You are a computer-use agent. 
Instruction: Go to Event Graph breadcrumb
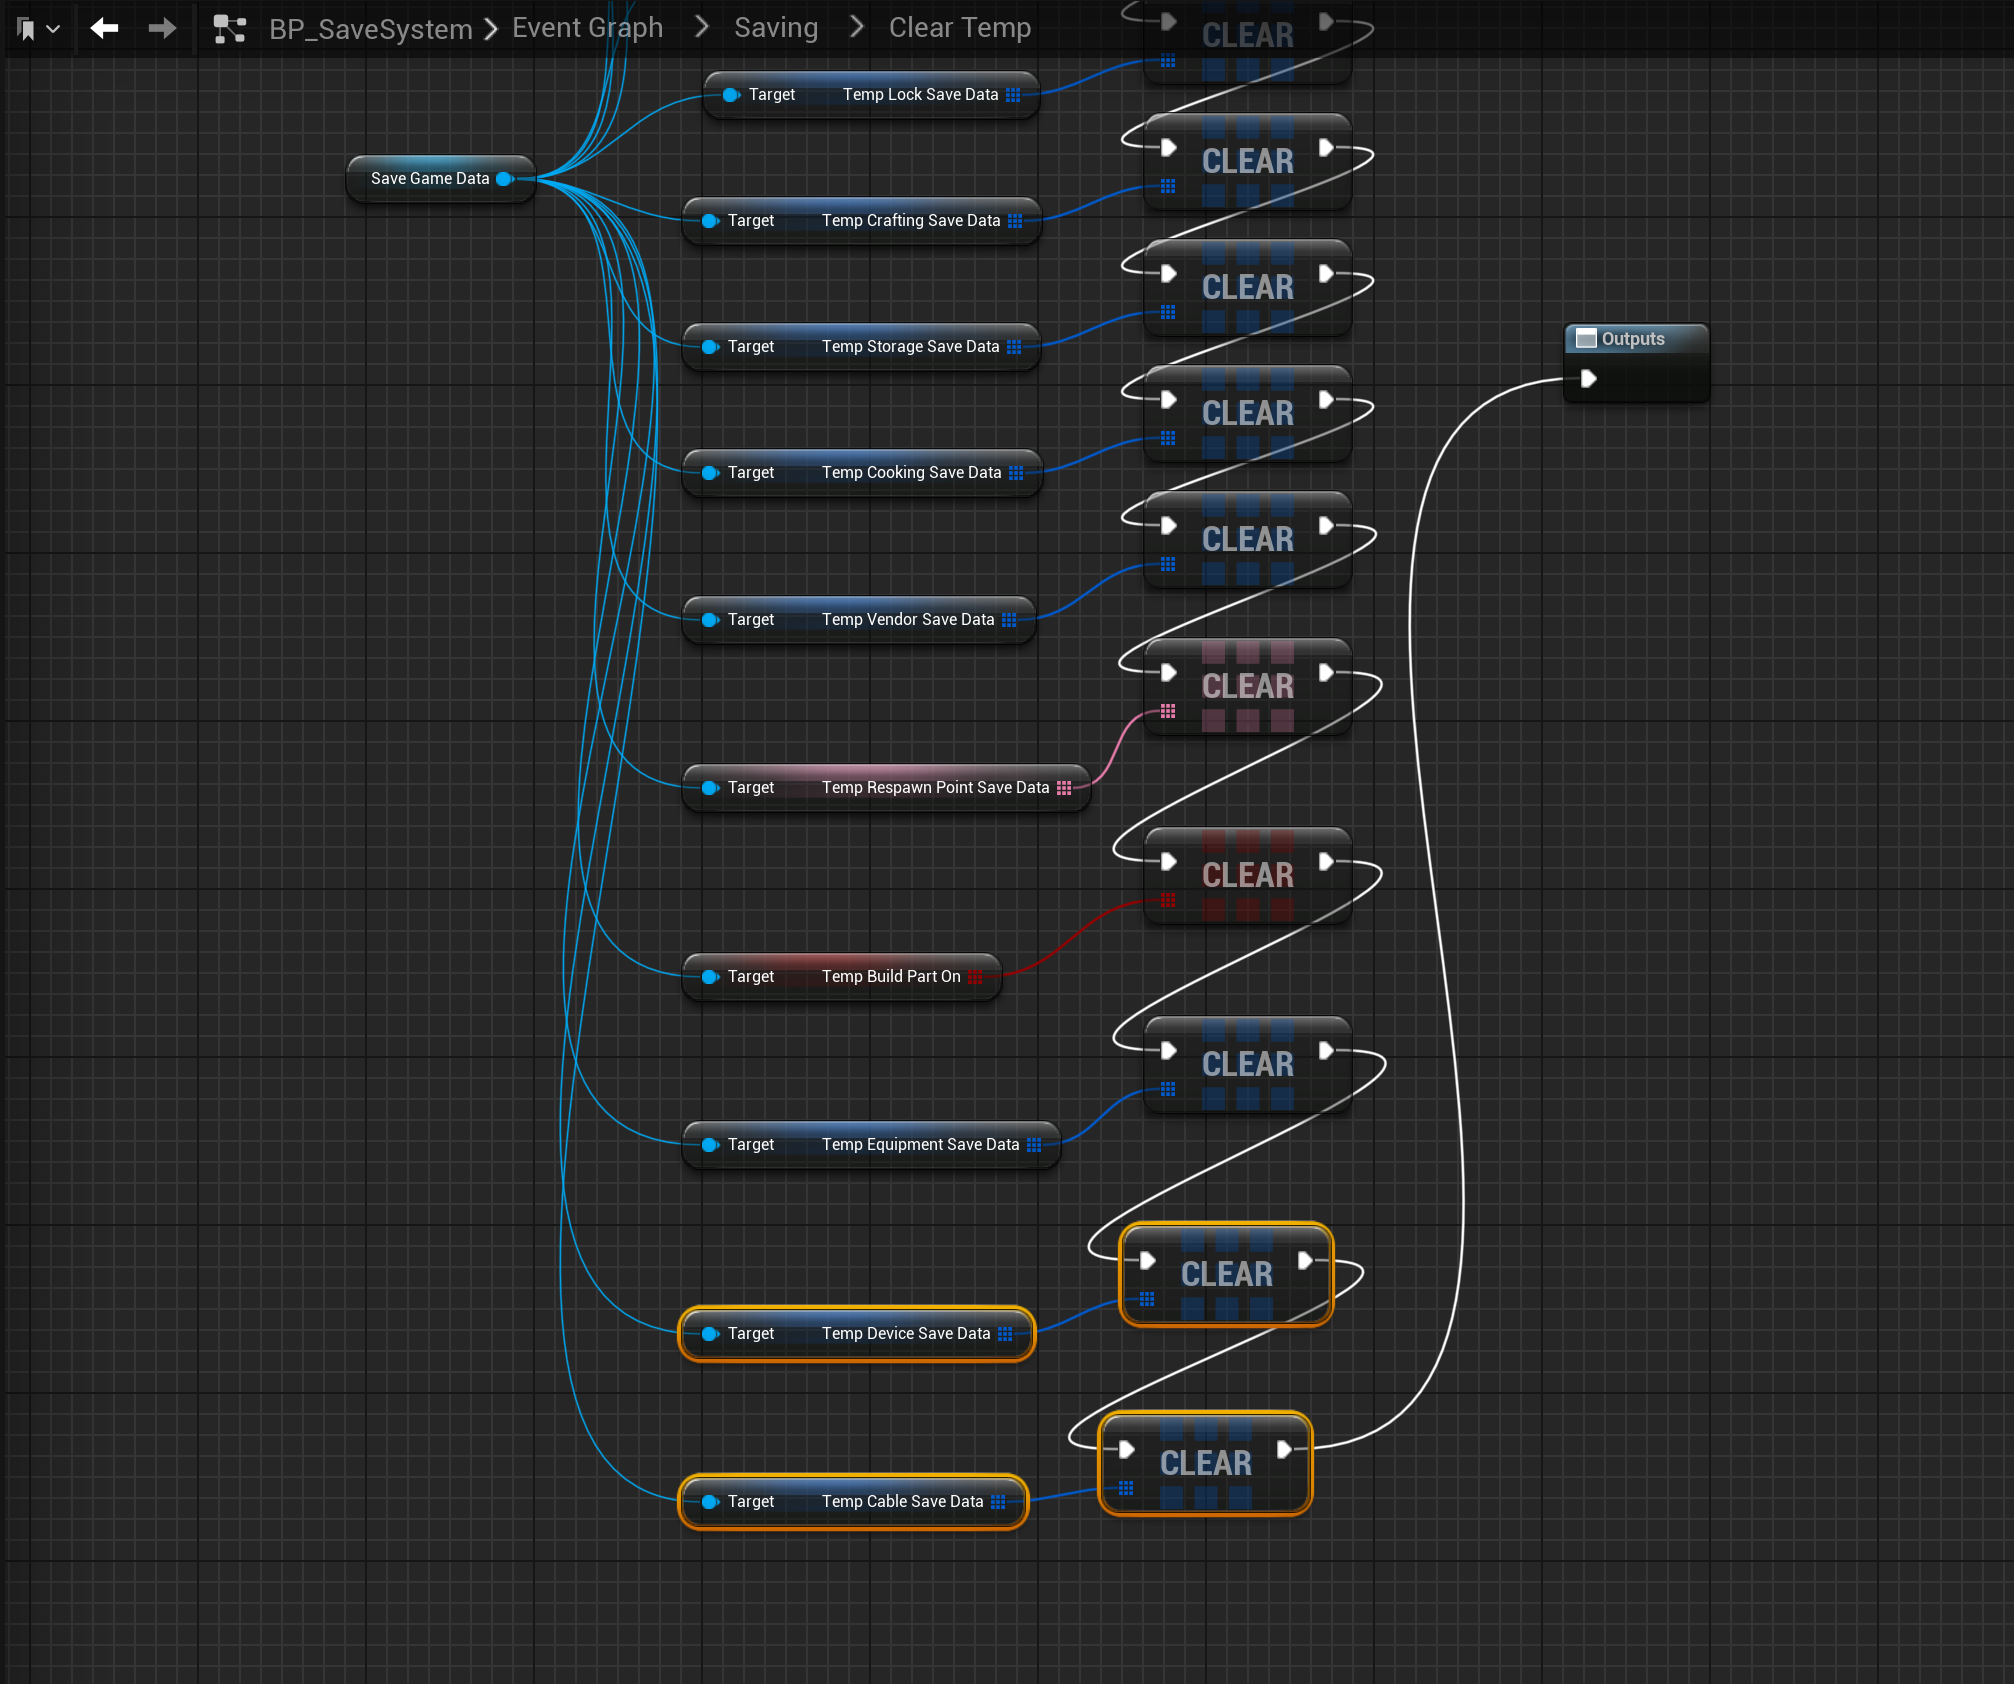click(x=587, y=28)
